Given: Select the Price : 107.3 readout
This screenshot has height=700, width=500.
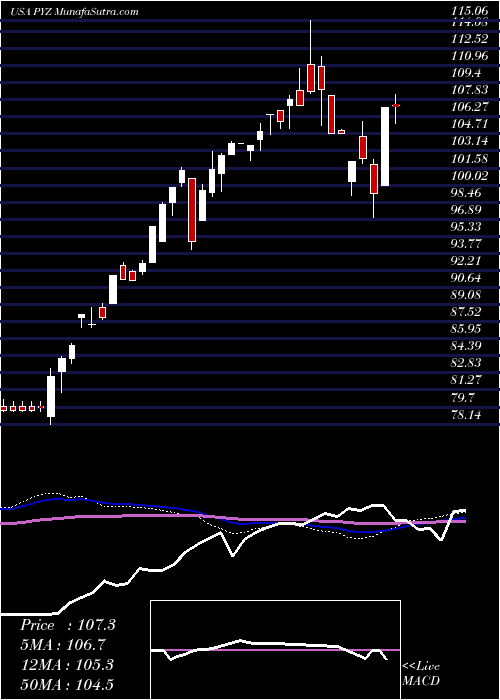Looking at the screenshot, I should (68, 625).
